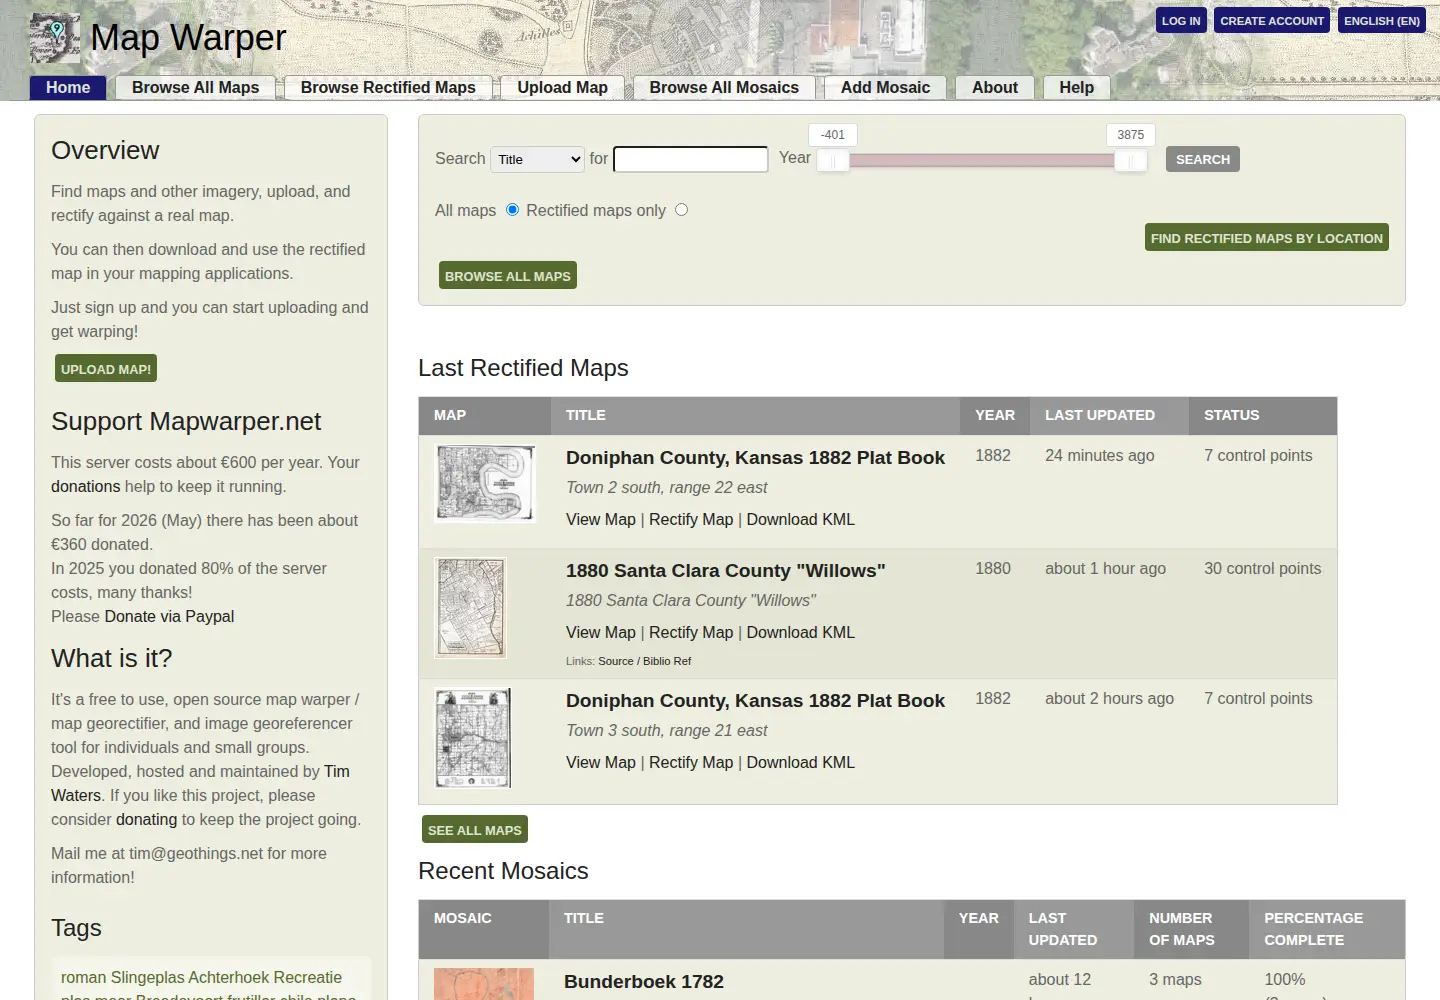Viewport: 1440px width, 1000px height.
Task: Click the Browse All Maps green button
Action: (x=508, y=276)
